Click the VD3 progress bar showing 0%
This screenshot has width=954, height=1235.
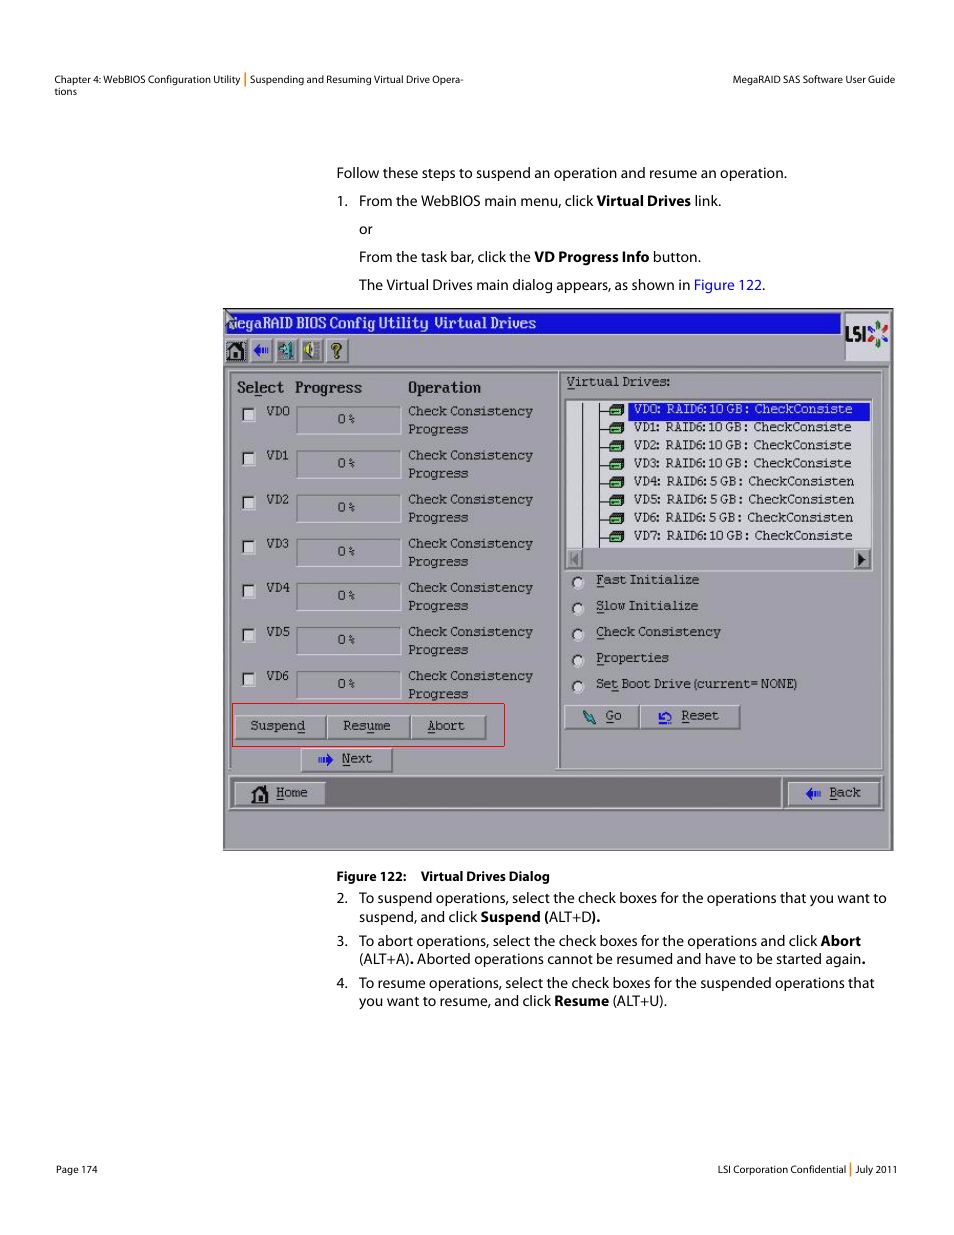pos(346,552)
